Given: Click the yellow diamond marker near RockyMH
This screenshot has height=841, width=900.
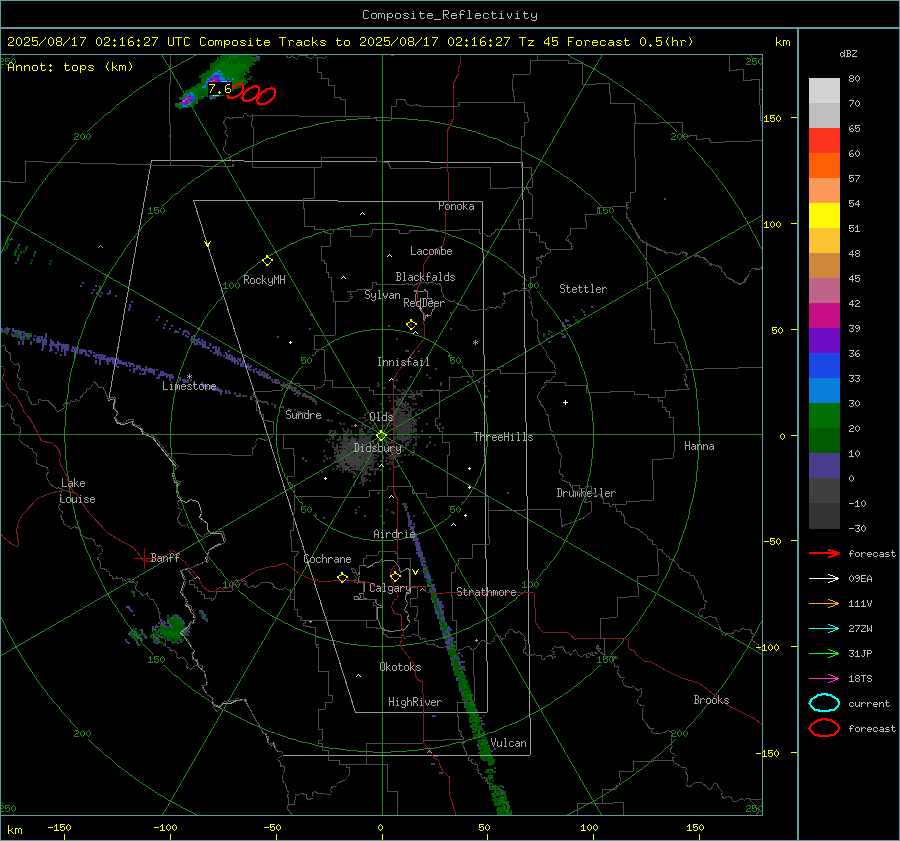Looking at the screenshot, I should (267, 261).
